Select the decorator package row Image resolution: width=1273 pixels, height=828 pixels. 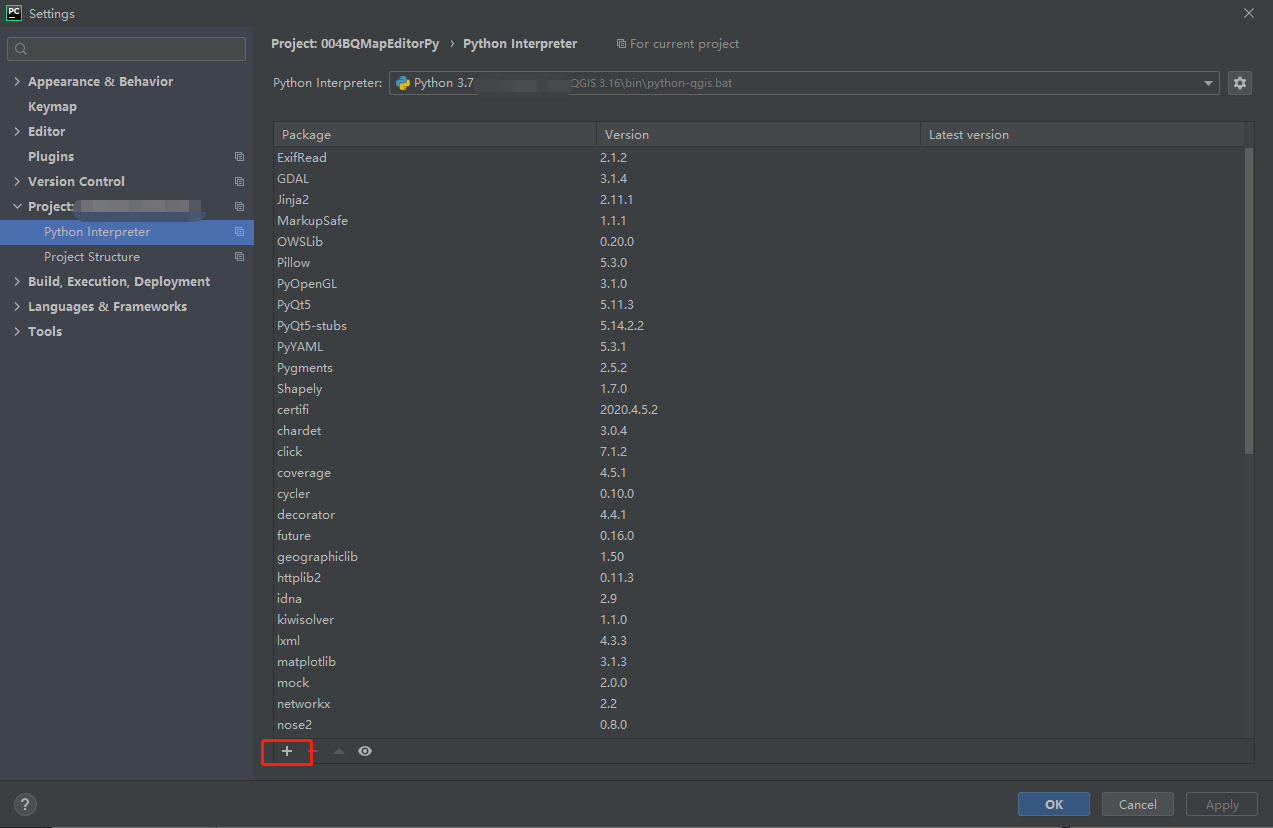coord(760,515)
